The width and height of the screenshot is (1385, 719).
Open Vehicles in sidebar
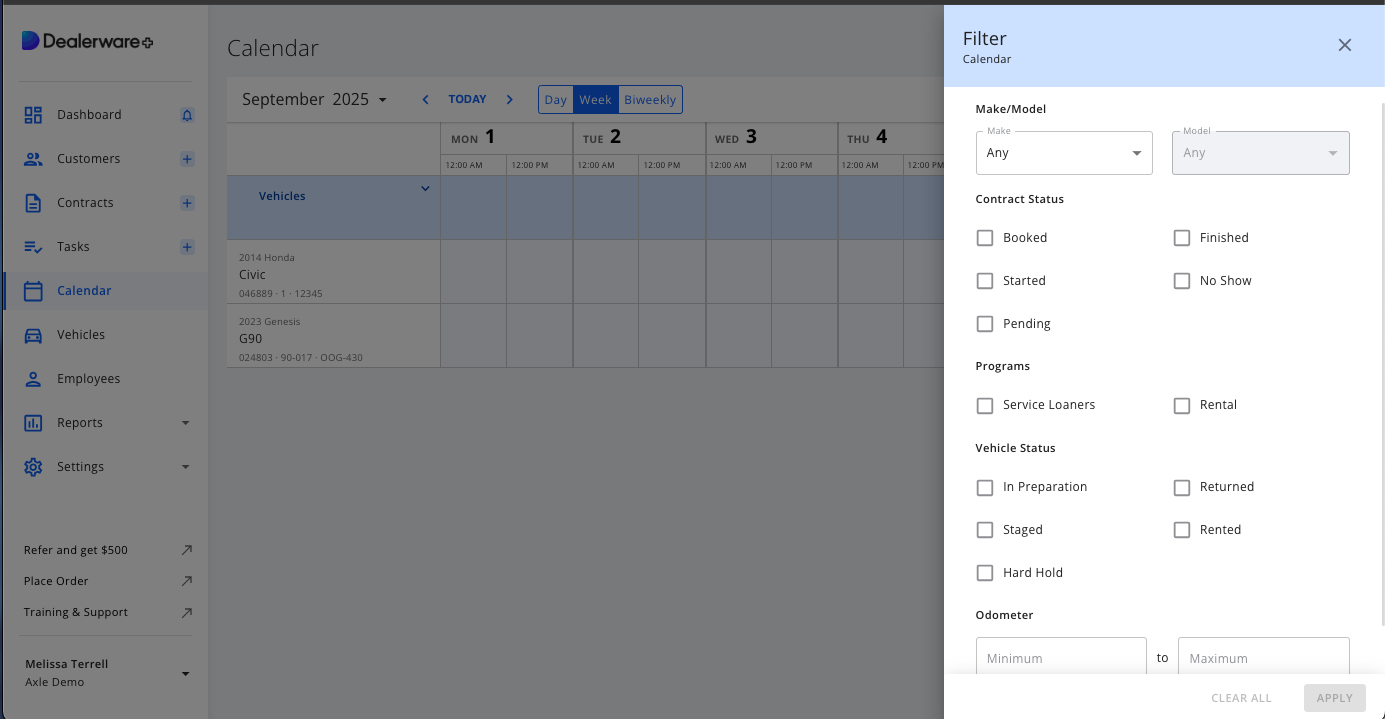[81, 335]
